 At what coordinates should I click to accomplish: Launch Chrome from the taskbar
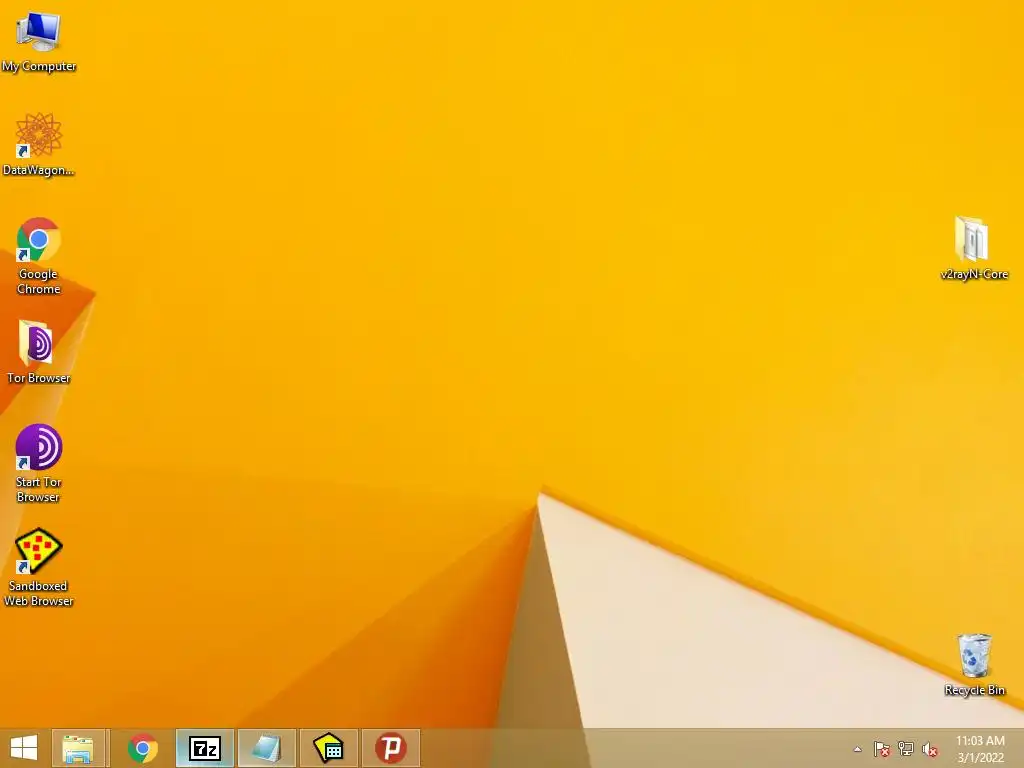click(142, 748)
